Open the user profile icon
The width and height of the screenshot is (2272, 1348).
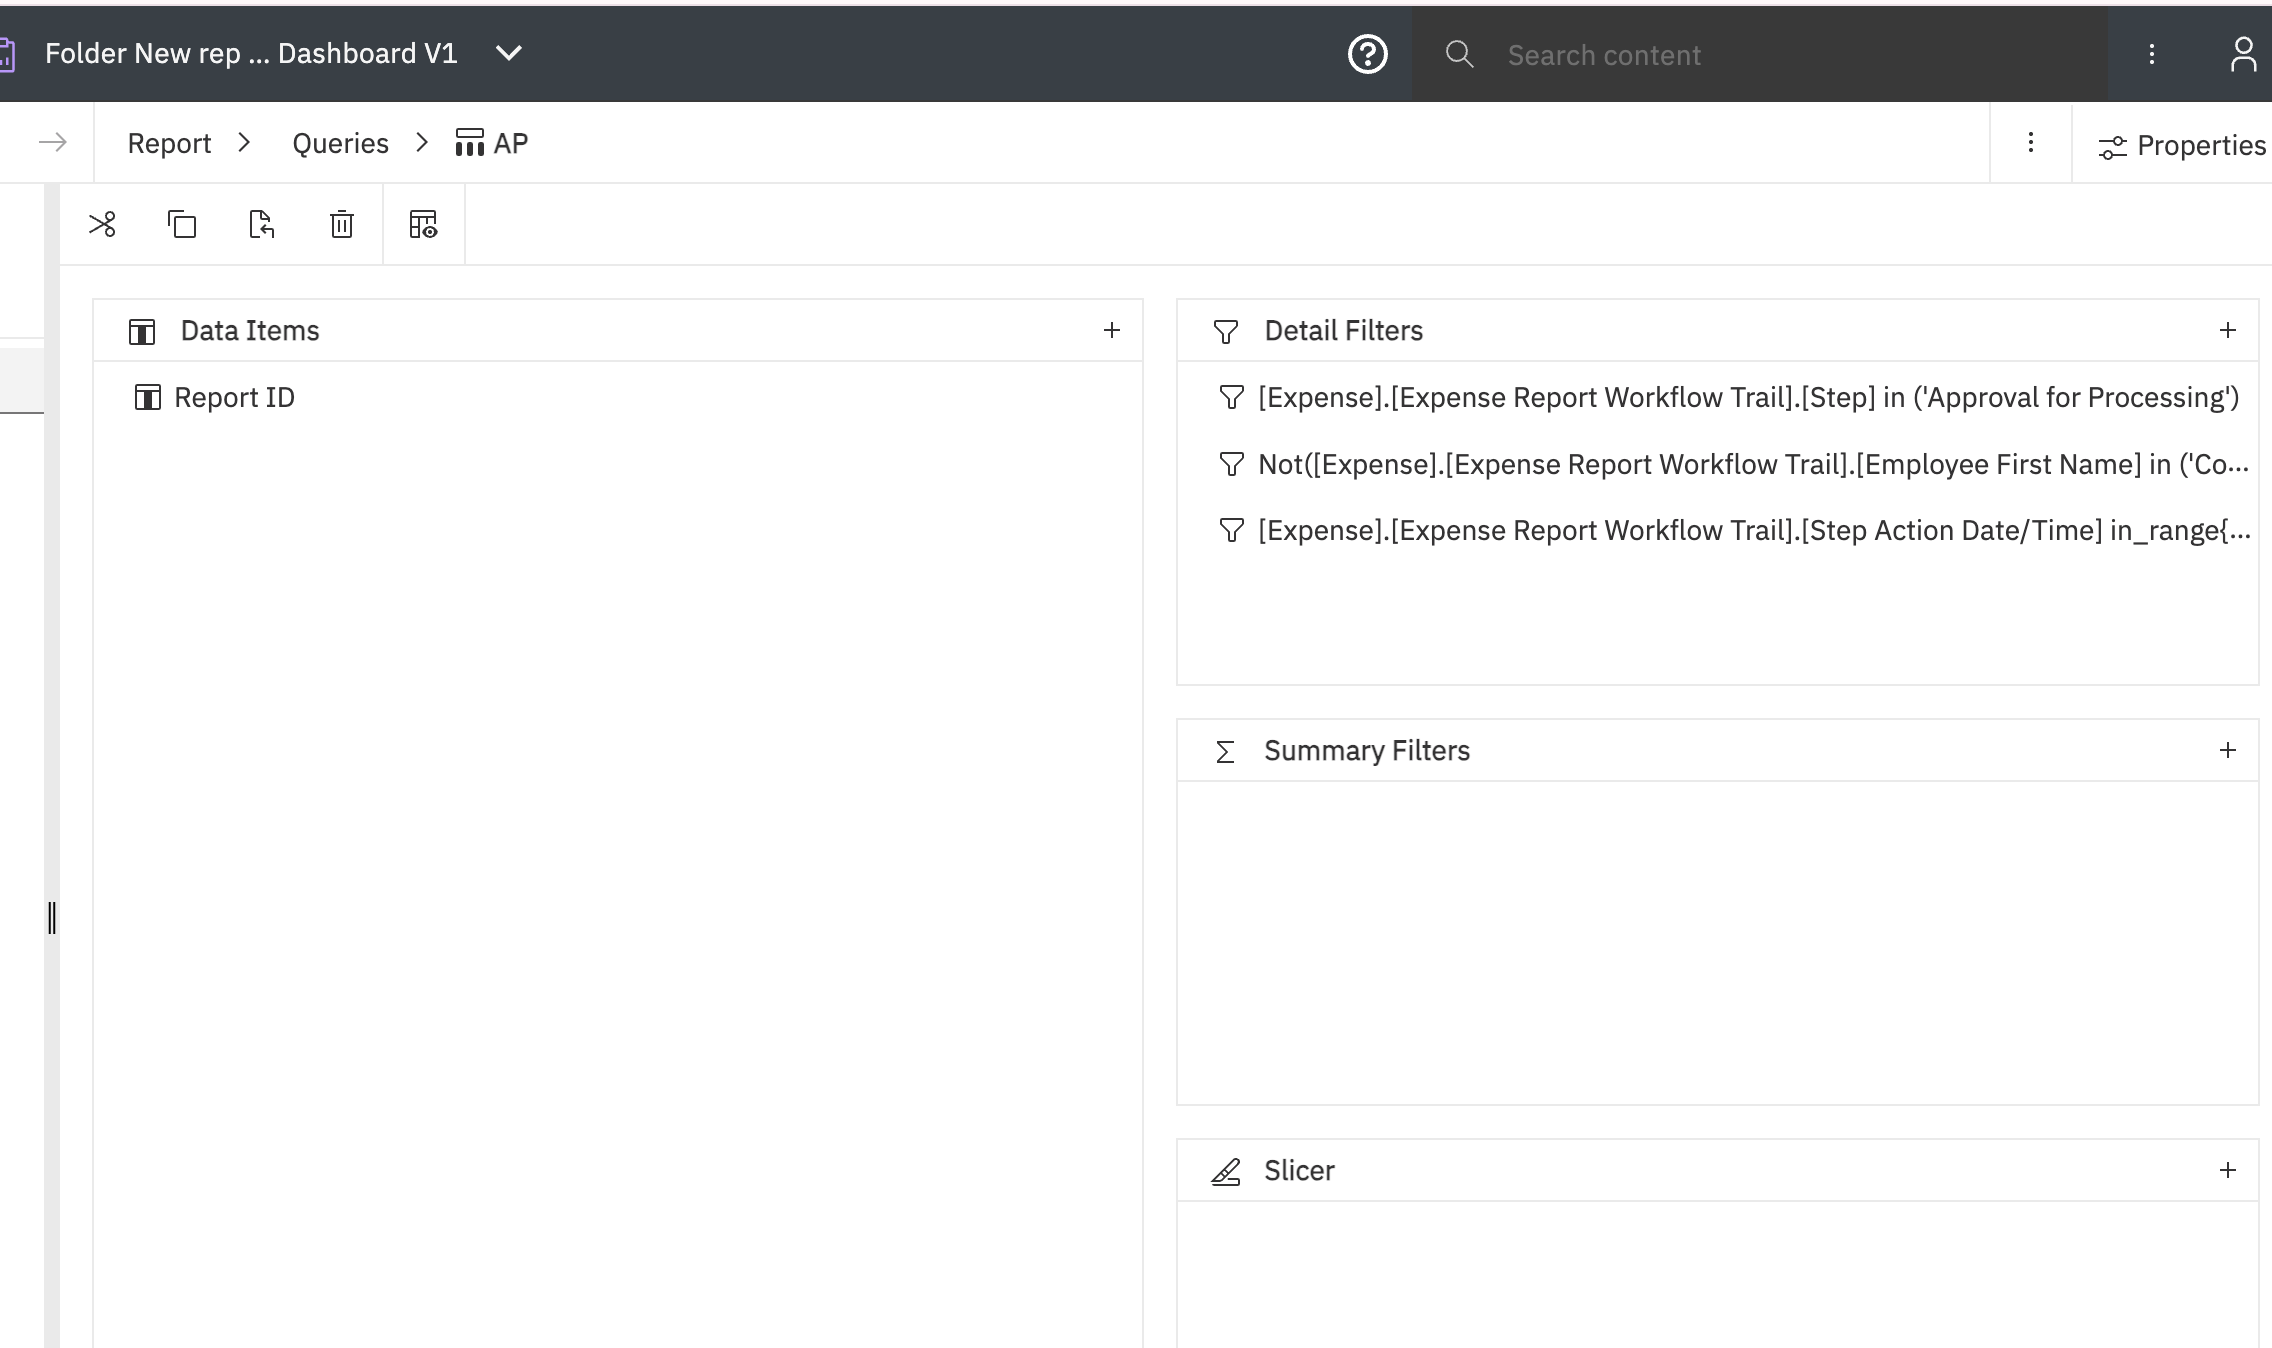pyautogui.click(x=2243, y=54)
